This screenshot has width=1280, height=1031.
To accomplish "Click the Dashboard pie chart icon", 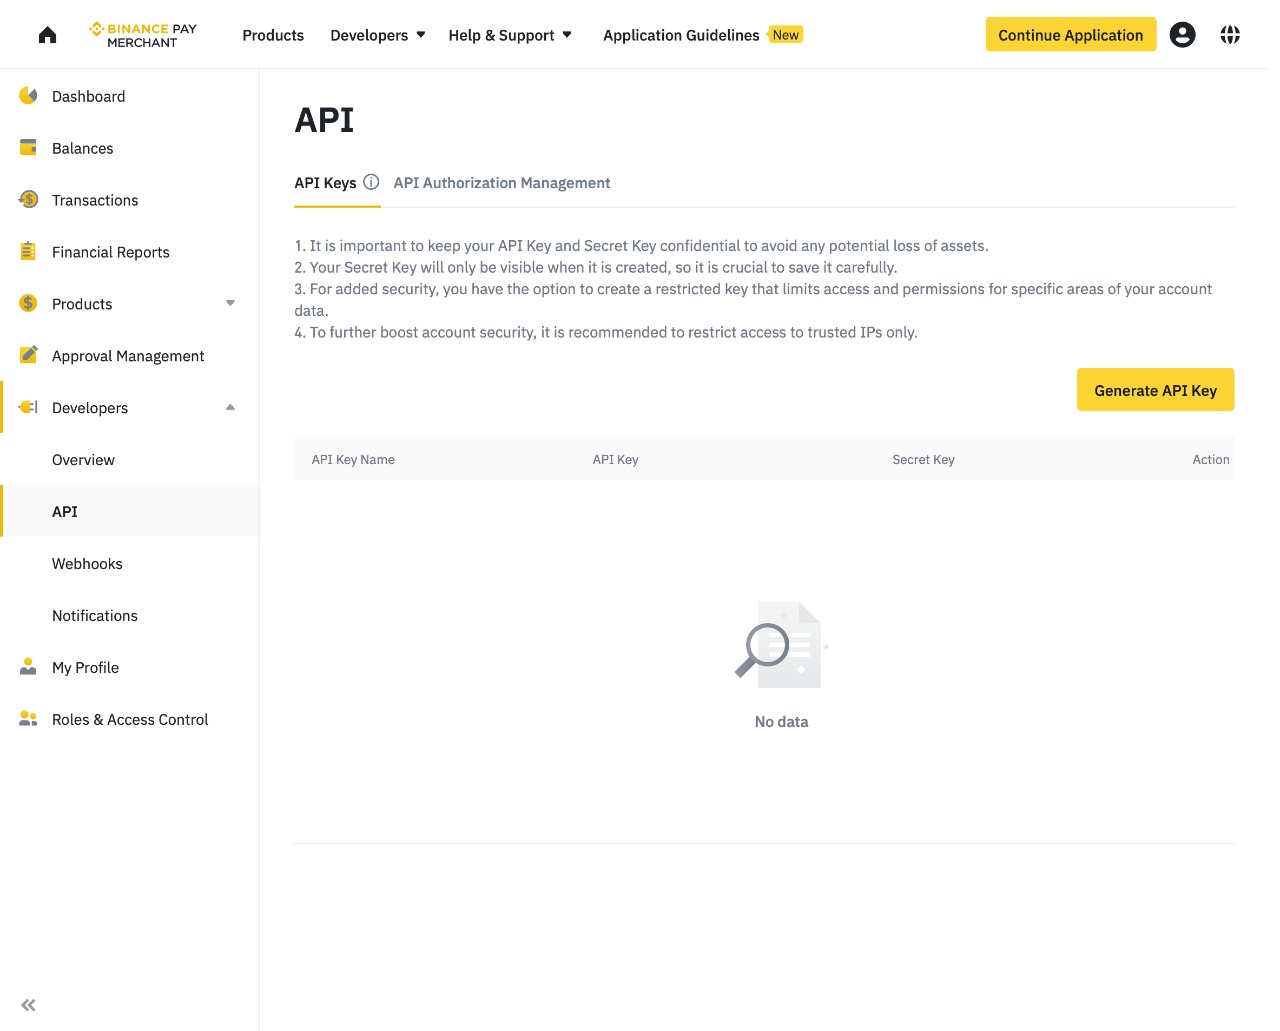I will (28, 96).
